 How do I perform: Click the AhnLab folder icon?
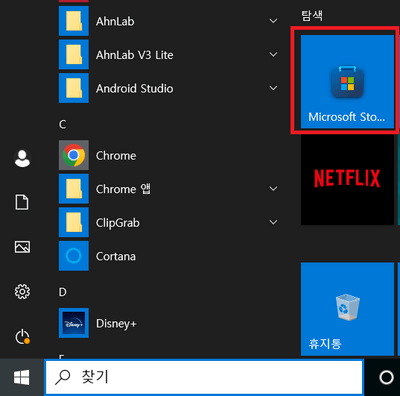[x=74, y=21]
